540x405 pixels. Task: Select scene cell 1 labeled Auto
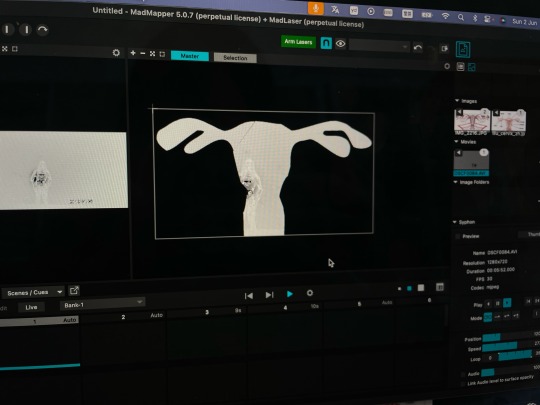point(40,344)
